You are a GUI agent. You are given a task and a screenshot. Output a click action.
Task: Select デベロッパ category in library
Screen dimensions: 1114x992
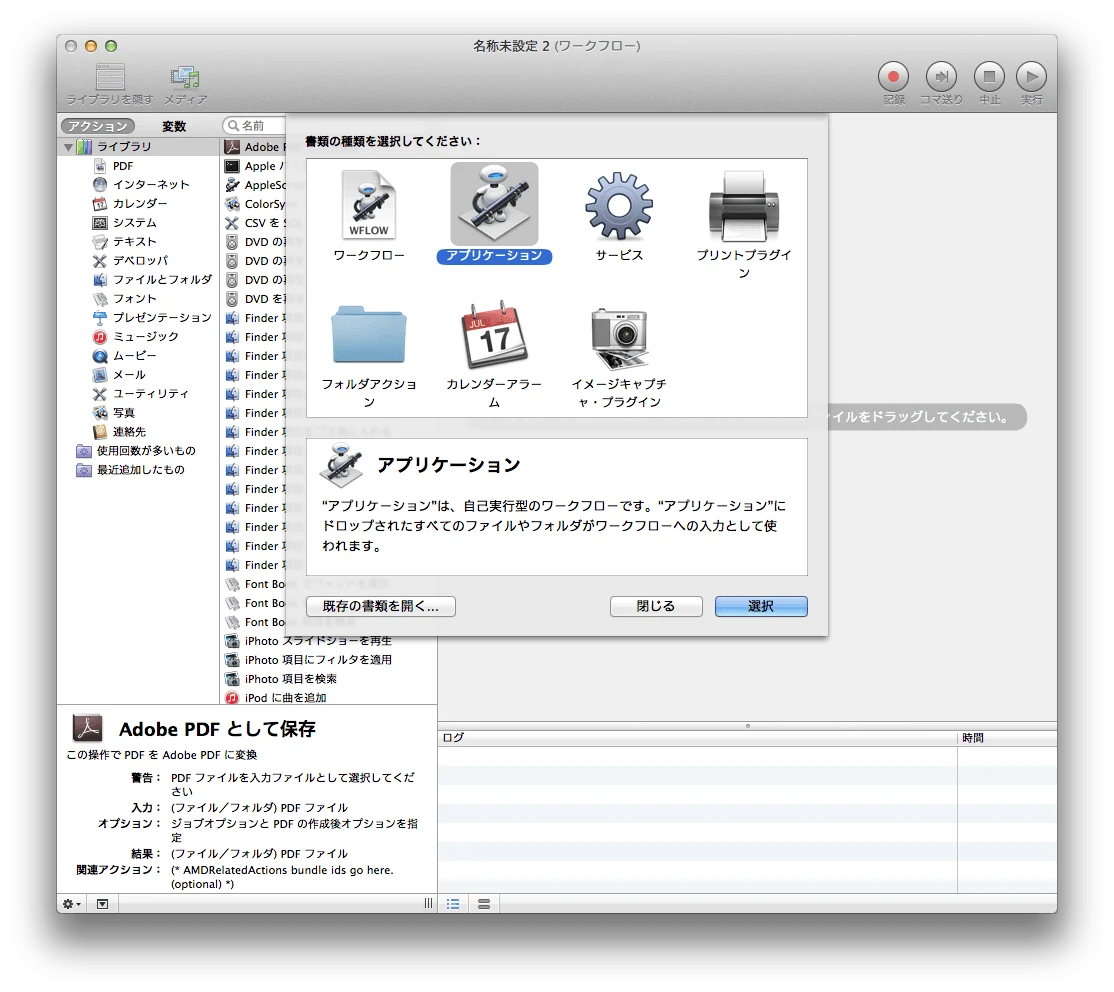click(x=139, y=261)
